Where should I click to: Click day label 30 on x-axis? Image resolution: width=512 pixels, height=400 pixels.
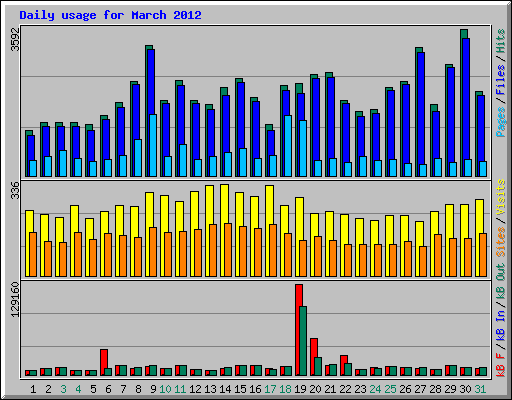point(465,389)
